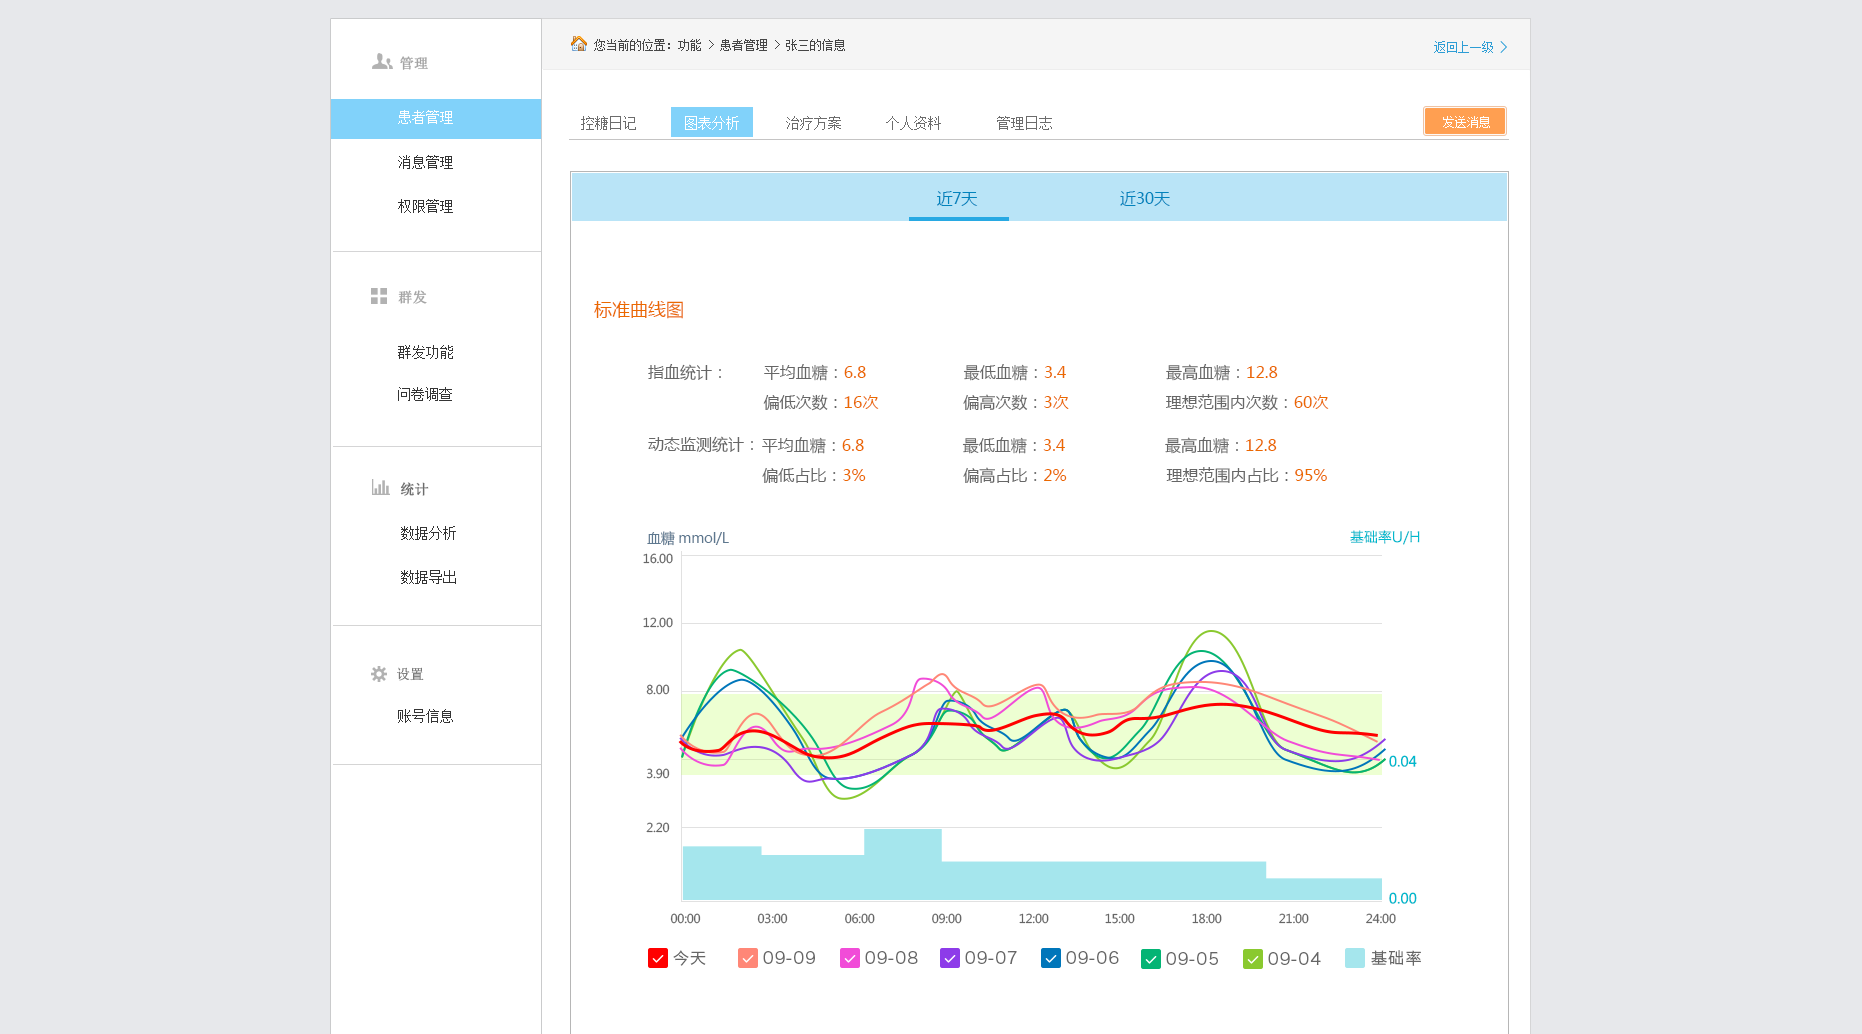The height and width of the screenshot is (1034, 1862).
Task: Click the arrow next to 返回上一级
Action: coord(1503,47)
